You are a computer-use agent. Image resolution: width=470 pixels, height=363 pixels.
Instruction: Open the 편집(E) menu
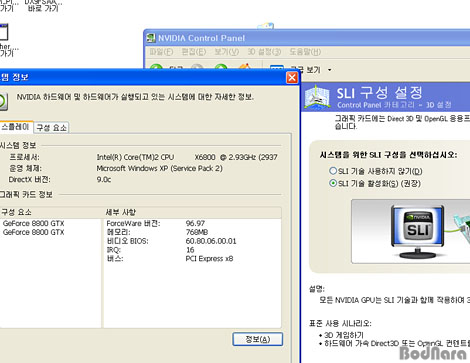coord(194,52)
